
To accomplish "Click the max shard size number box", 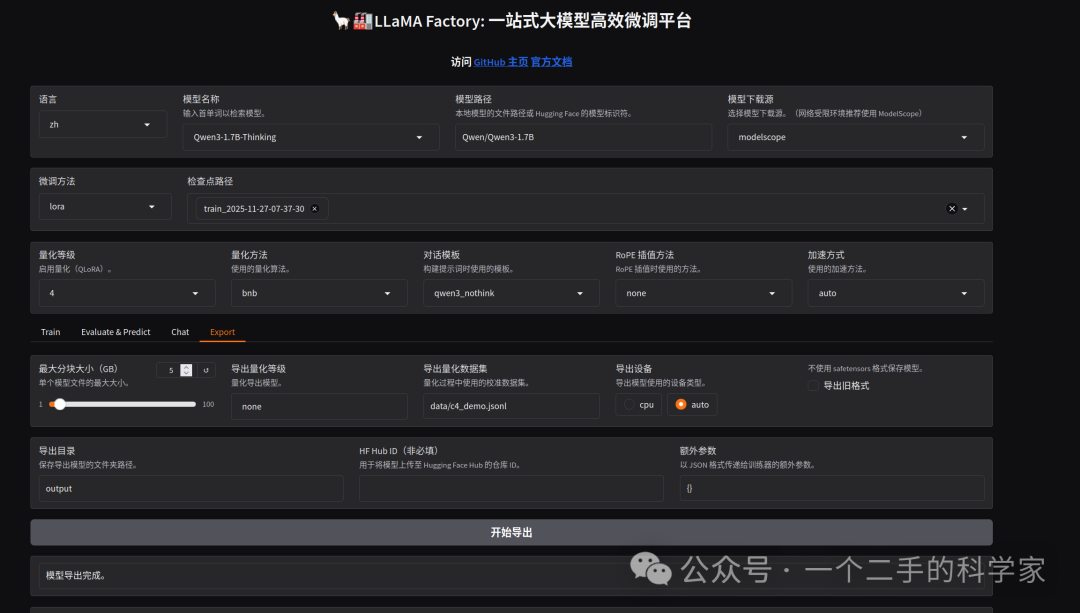I will (x=175, y=370).
